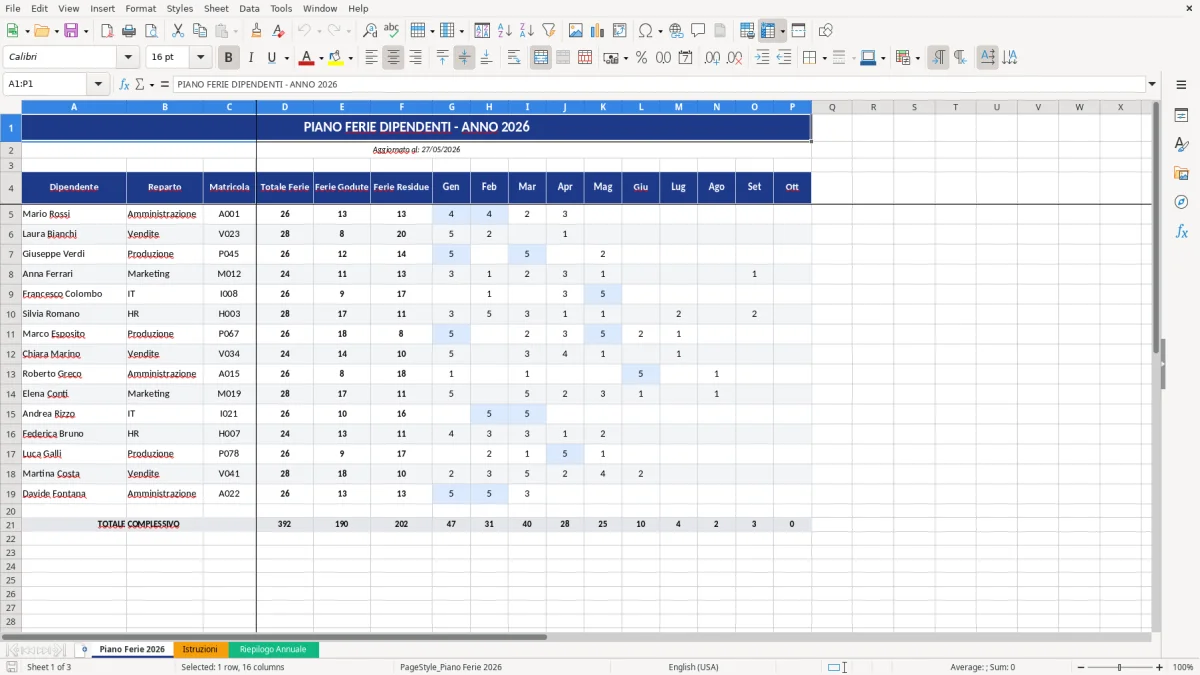
Task: Click the Print icon
Action: [x=129, y=31]
